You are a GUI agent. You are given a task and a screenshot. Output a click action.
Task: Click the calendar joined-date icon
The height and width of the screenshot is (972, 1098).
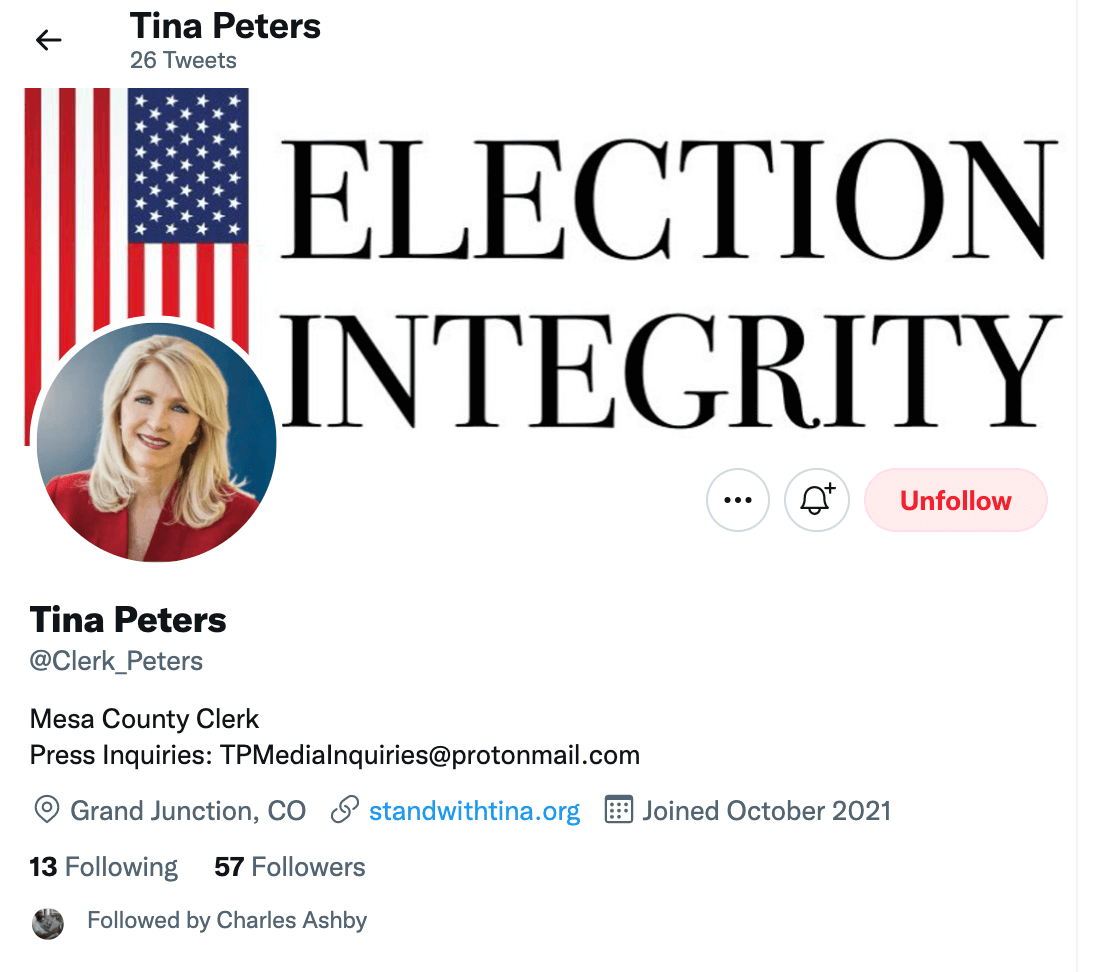tap(618, 810)
